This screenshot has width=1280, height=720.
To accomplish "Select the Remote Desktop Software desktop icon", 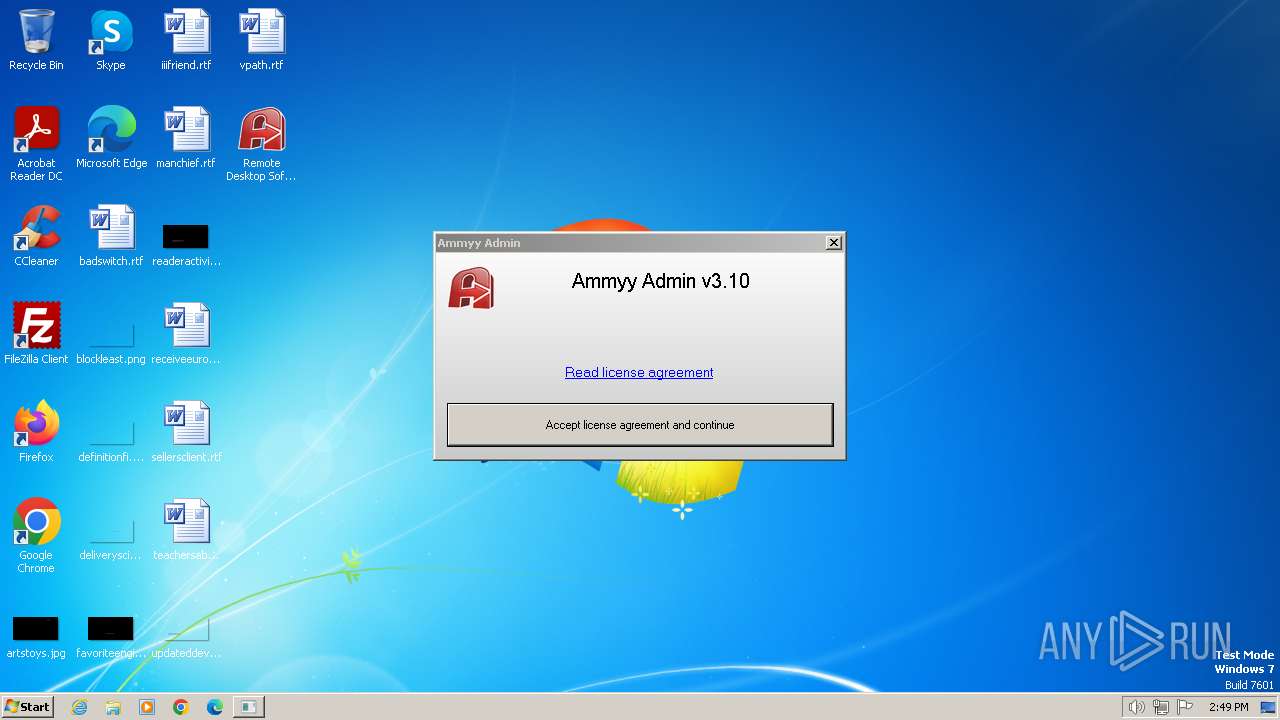I will click(x=261, y=144).
